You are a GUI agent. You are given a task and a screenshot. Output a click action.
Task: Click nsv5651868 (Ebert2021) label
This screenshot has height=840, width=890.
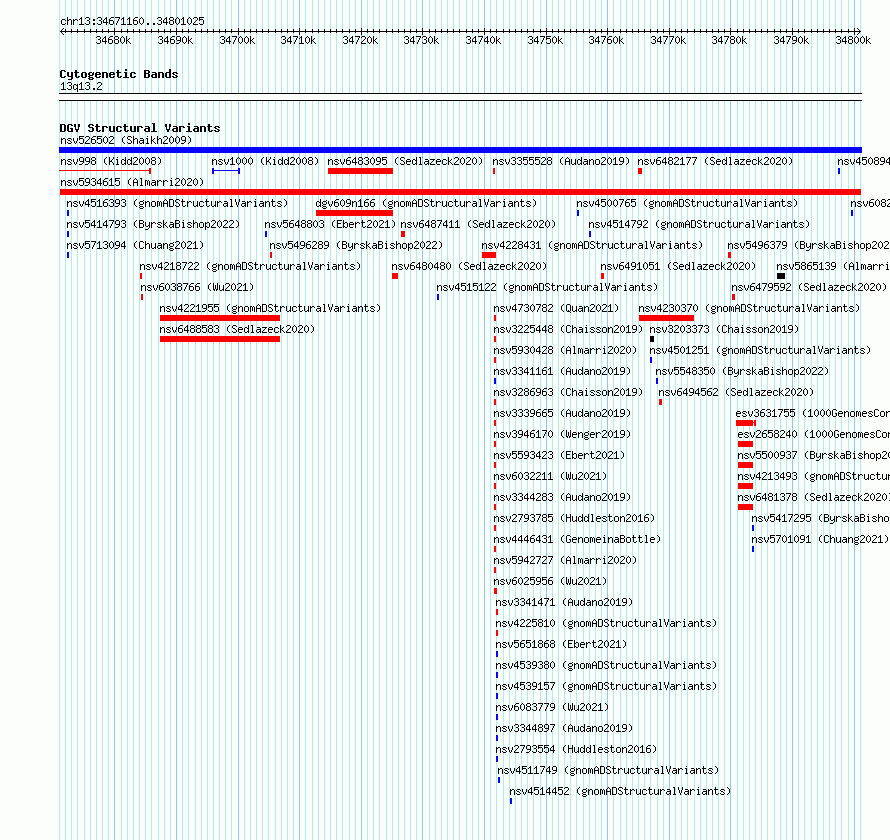[561, 644]
